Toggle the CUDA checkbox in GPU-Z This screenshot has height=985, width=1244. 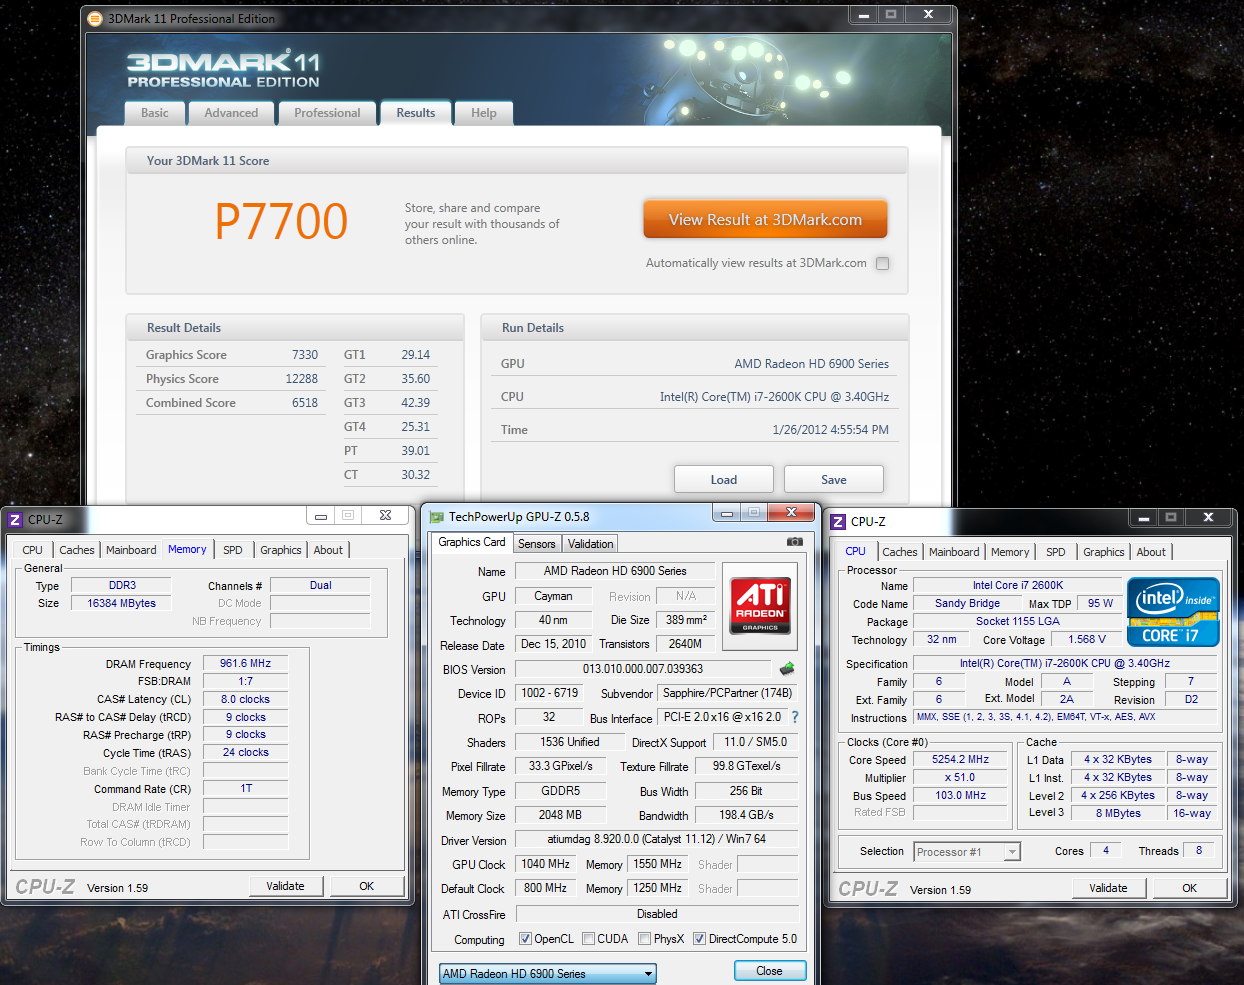pos(588,939)
